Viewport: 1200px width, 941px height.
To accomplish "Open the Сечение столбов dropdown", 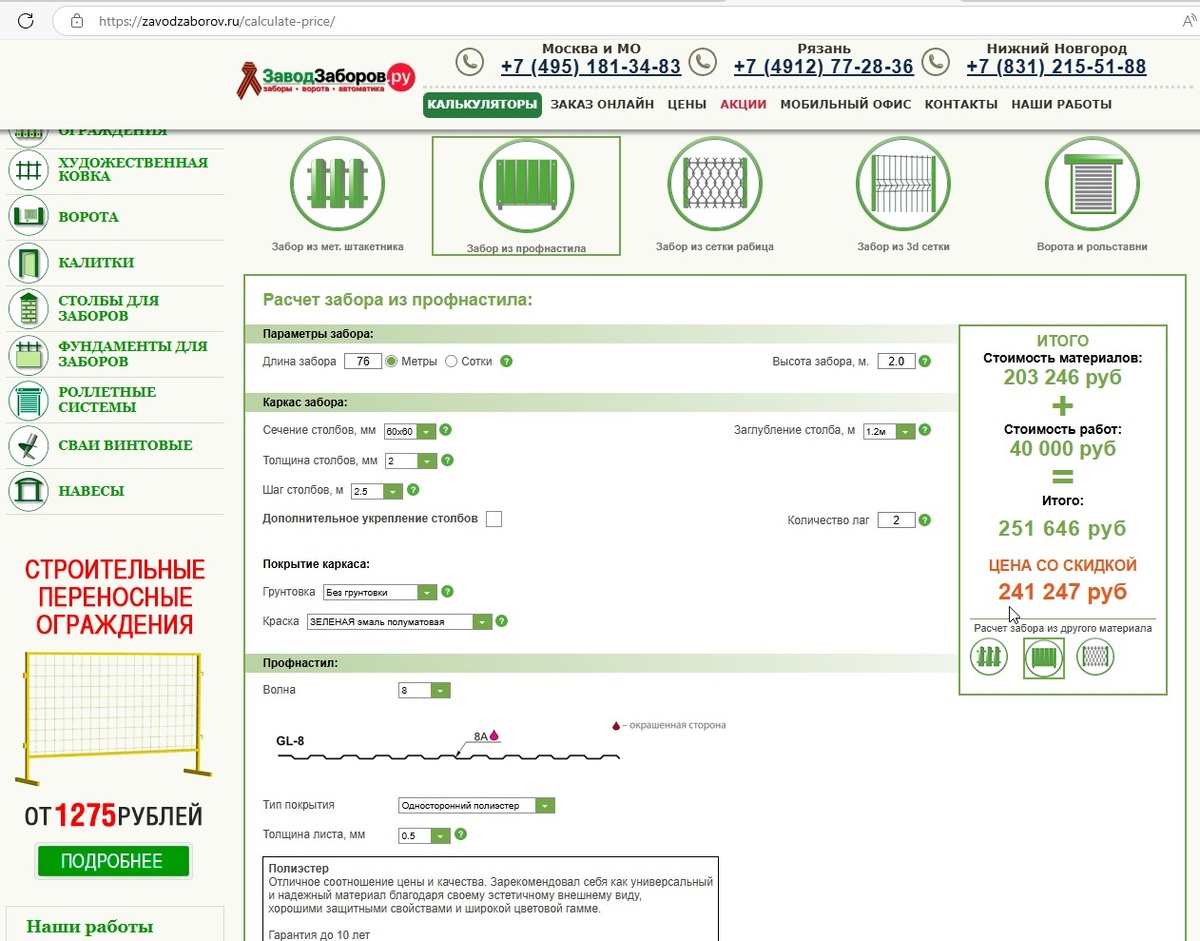I will pyautogui.click(x=410, y=431).
